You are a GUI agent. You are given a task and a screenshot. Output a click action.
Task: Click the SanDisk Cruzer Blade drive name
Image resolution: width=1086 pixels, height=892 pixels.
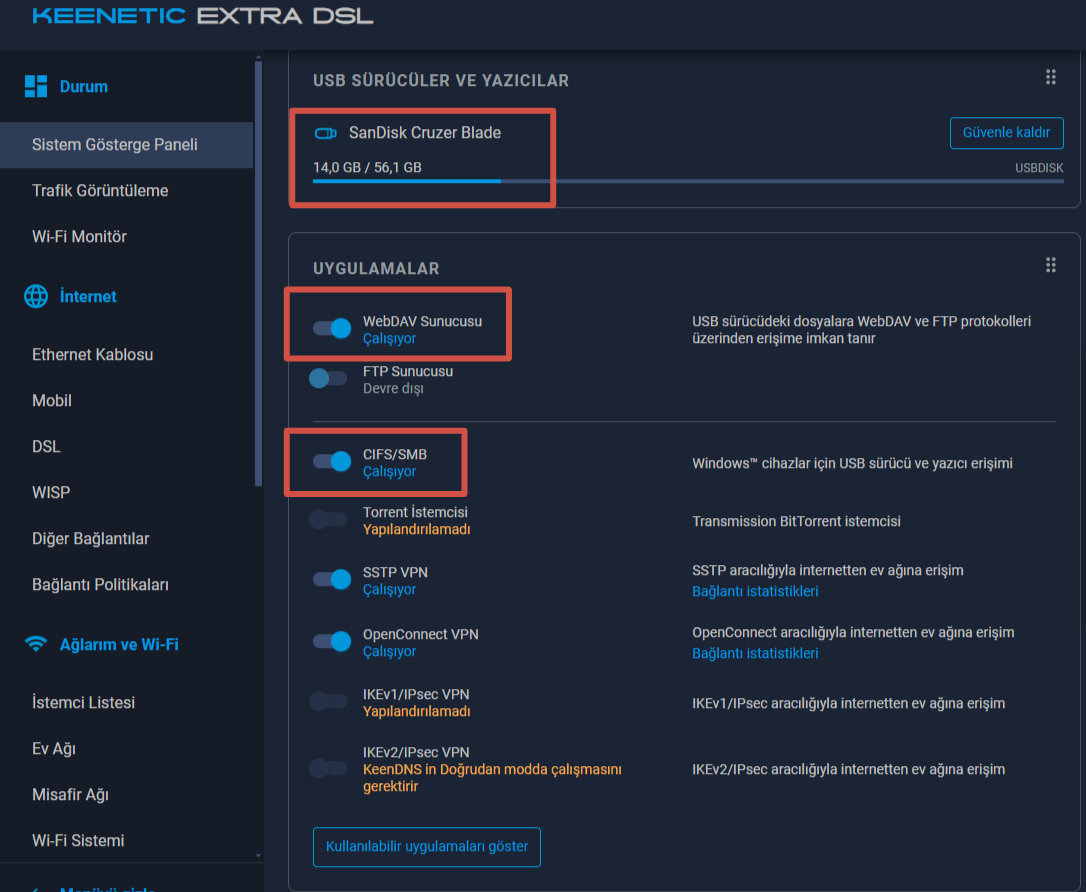click(x=425, y=133)
